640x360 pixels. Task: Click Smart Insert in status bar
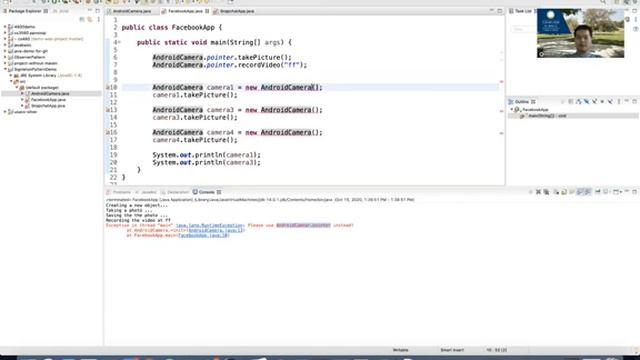pos(452,350)
